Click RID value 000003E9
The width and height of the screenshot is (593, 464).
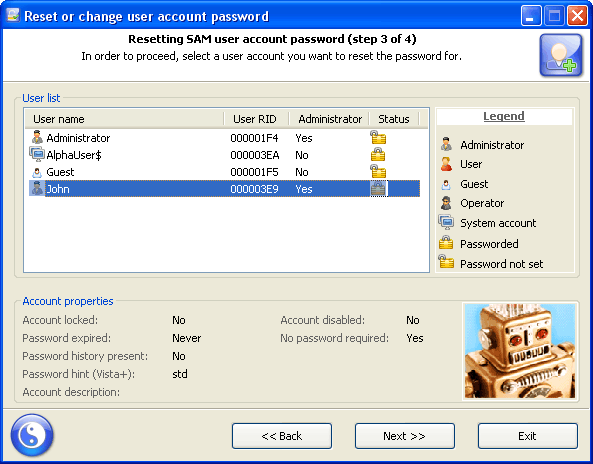click(x=254, y=189)
